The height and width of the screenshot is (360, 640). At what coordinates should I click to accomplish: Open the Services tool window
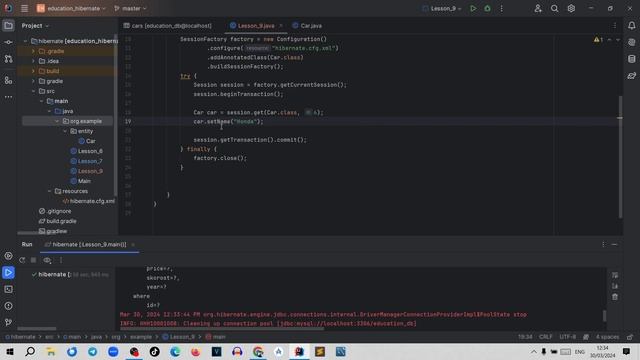8,256
